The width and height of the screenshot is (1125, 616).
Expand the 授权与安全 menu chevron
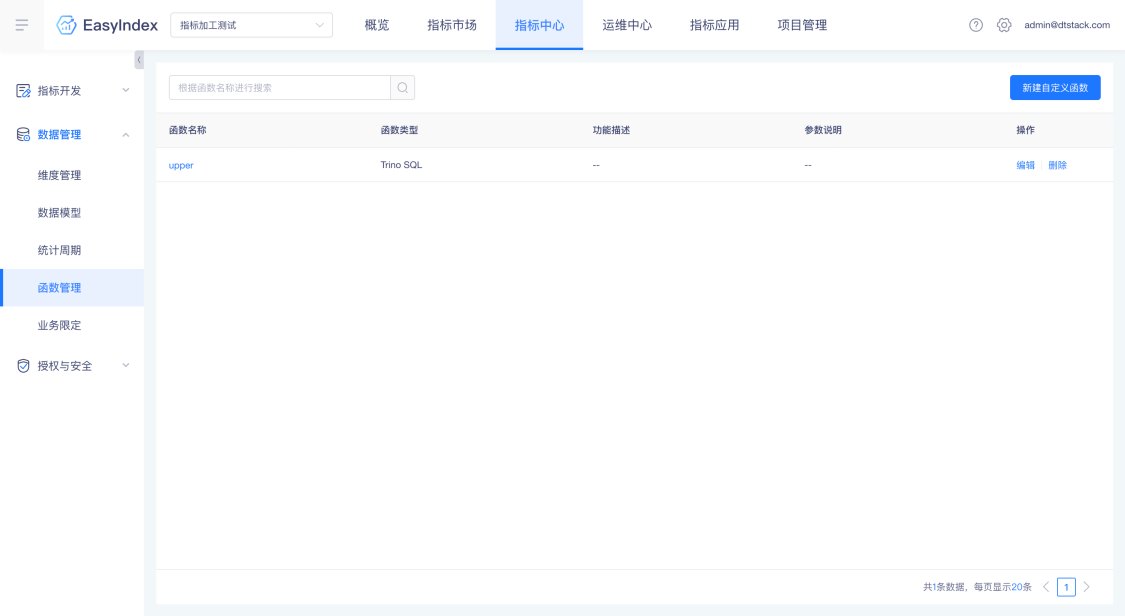pos(126,366)
